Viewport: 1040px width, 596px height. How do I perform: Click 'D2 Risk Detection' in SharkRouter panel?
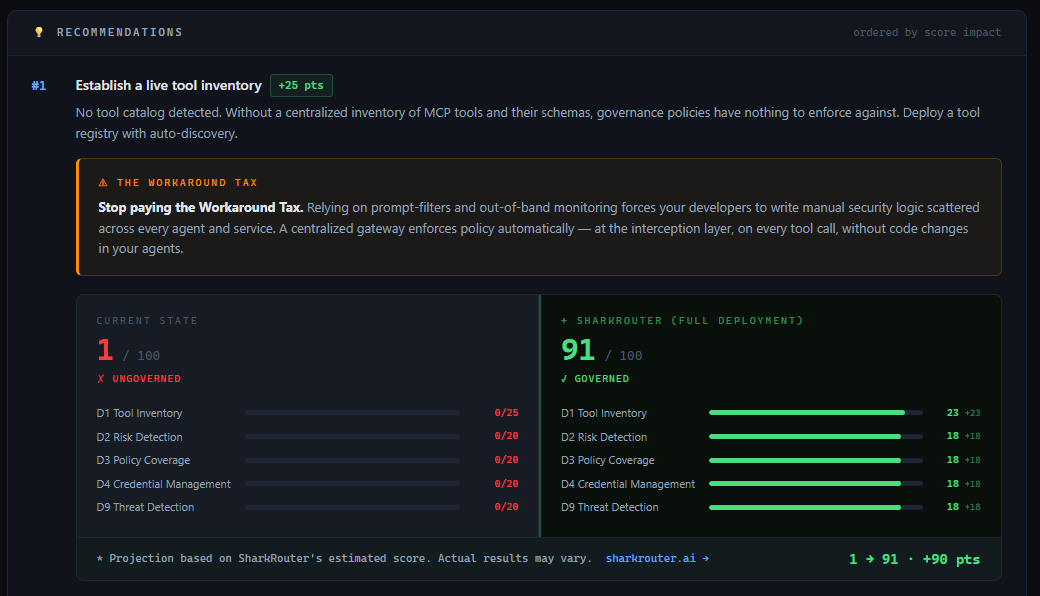point(604,437)
